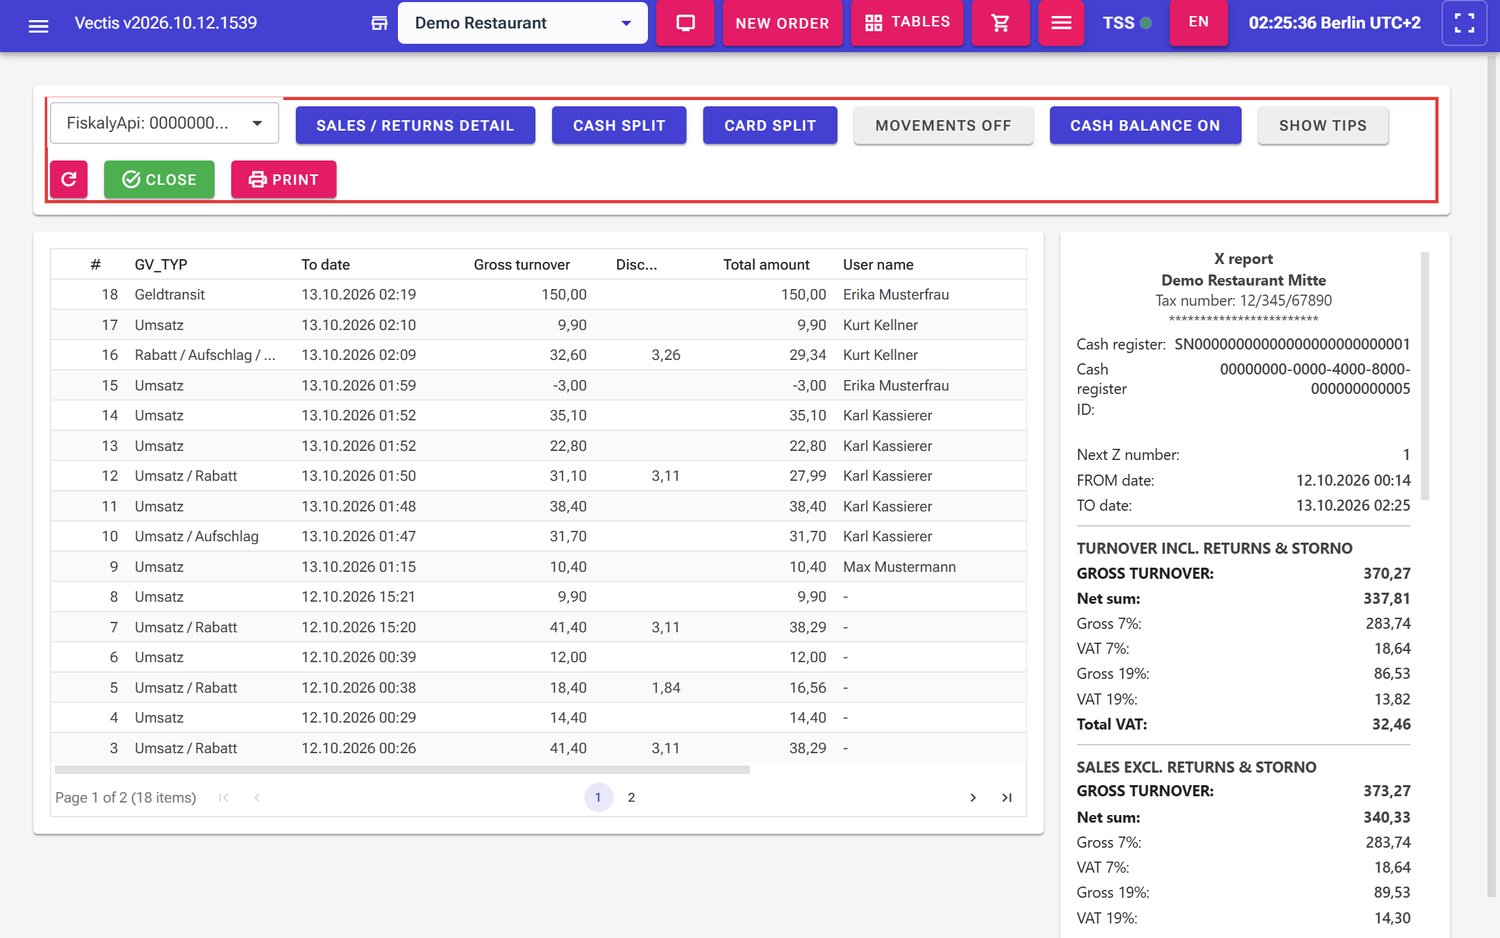Click the Max Mustermann user name cell
The height and width of the screenshot is (938, 1500).
click(x=899, y=566)
